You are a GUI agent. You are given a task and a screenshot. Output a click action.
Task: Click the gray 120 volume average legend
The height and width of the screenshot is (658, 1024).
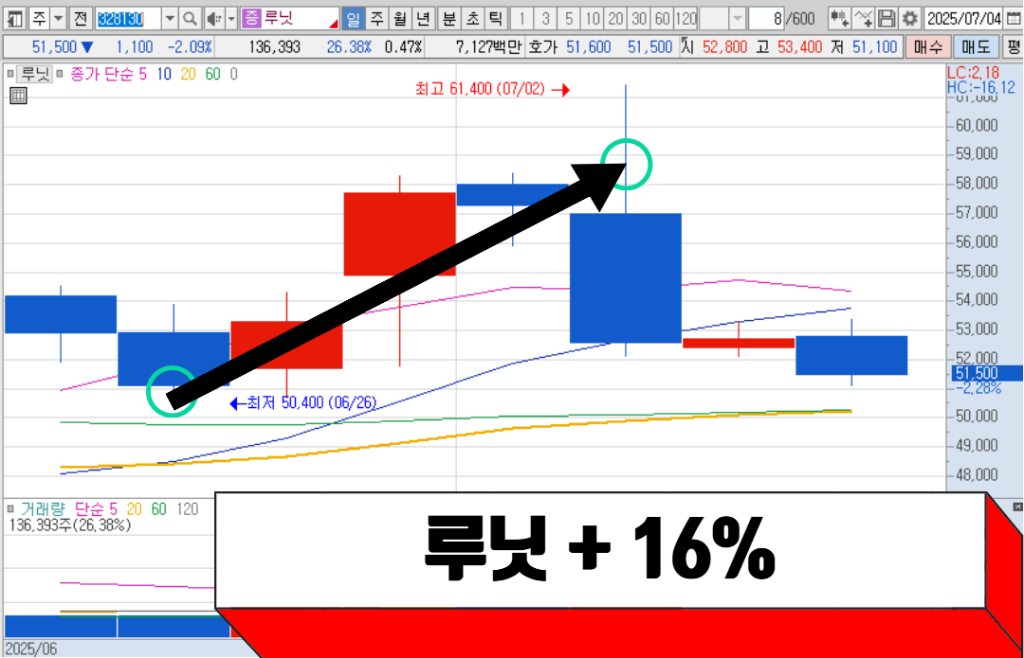click(x=188, y=508)
